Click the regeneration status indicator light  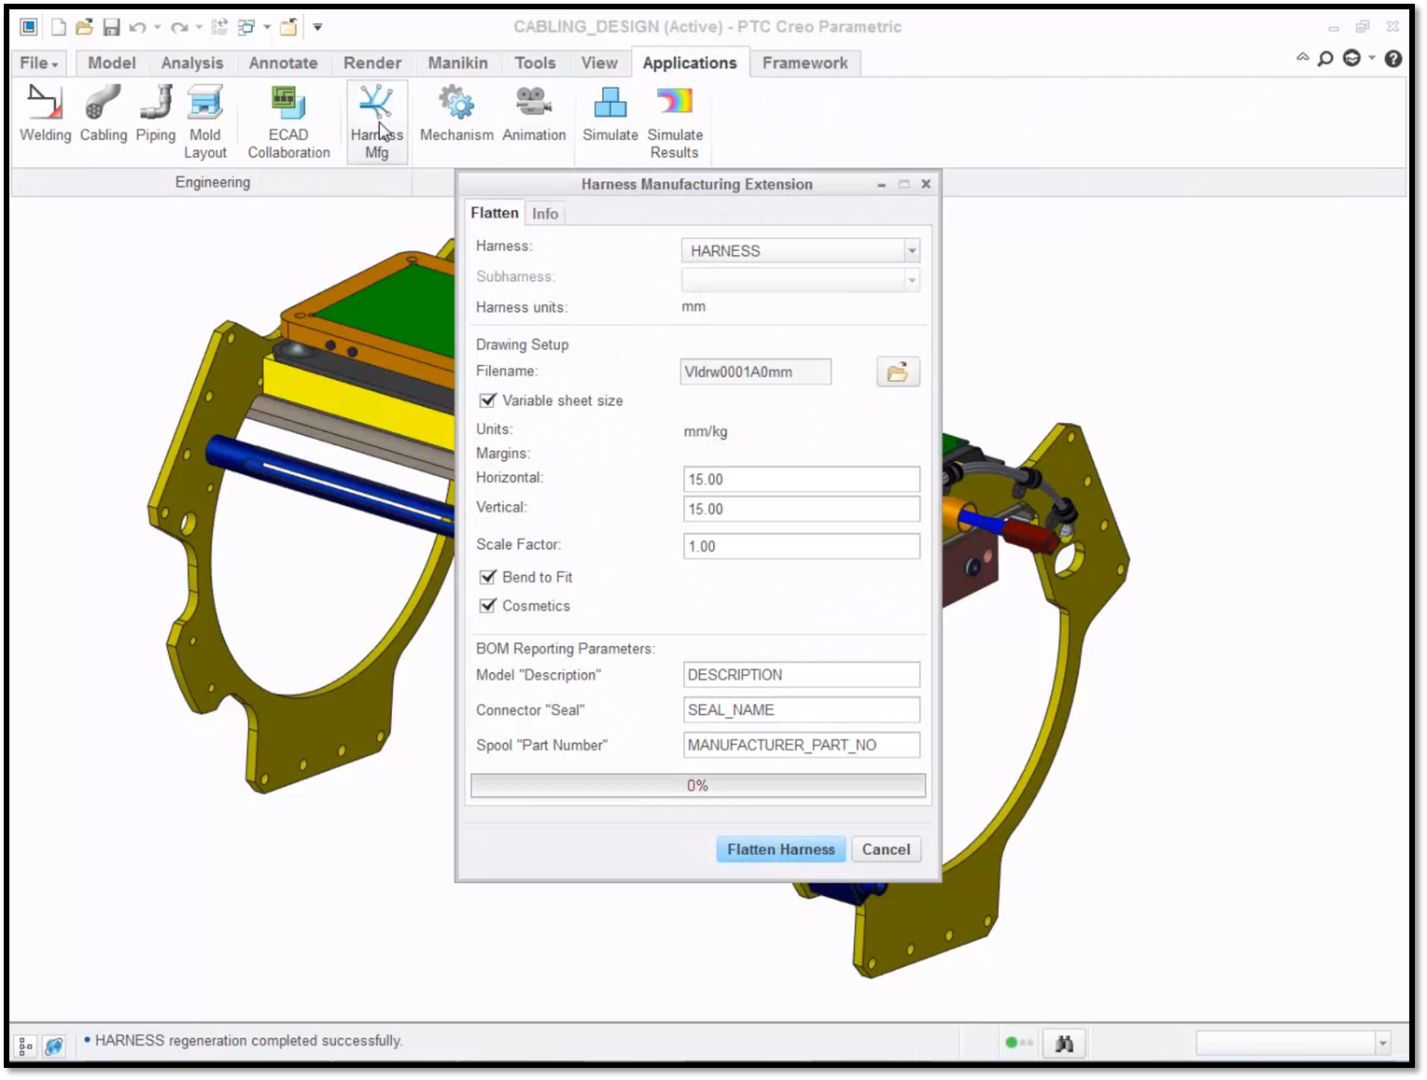tap(1011, 1043)
